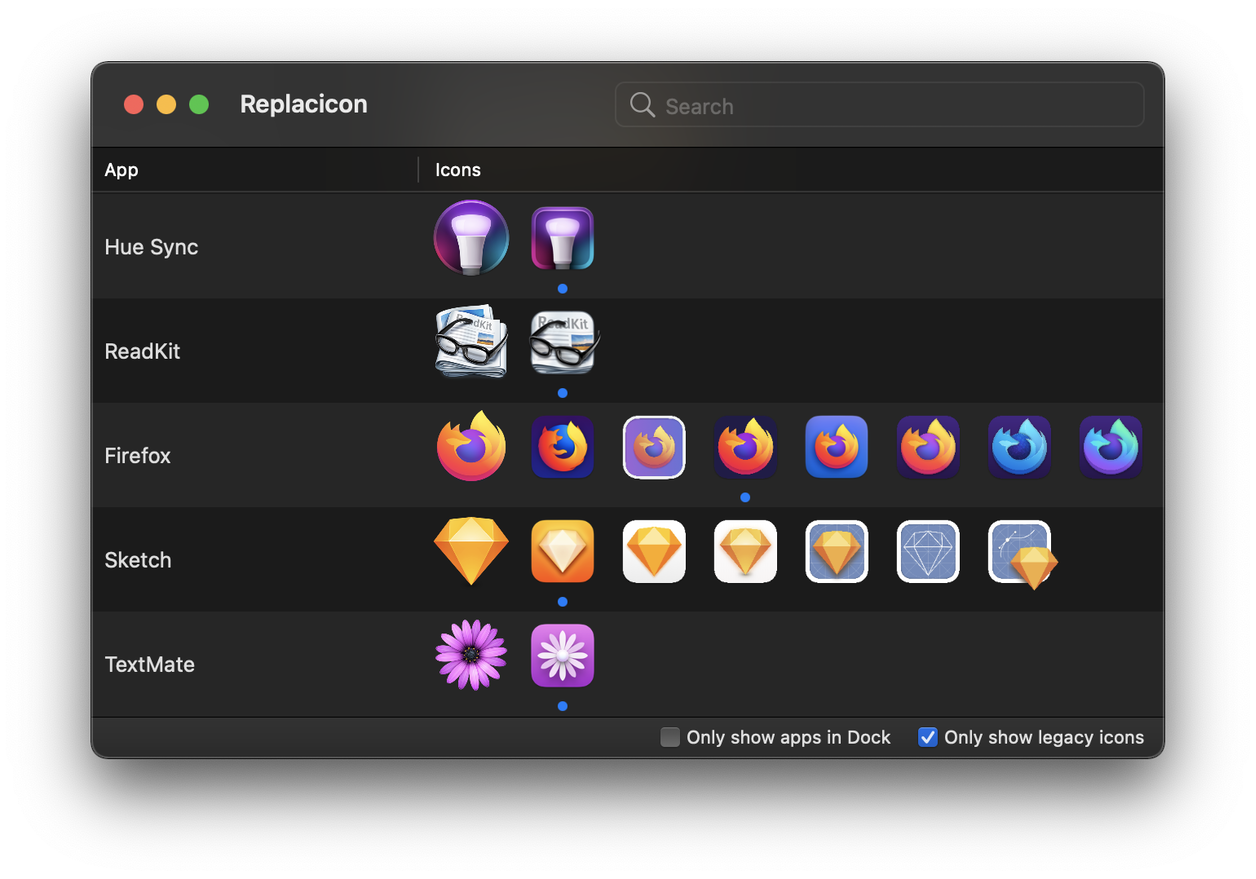Select the Sketch blueprint icon with overlapping corner diamond
The image size is (1256, 879).
(1022, 554)
